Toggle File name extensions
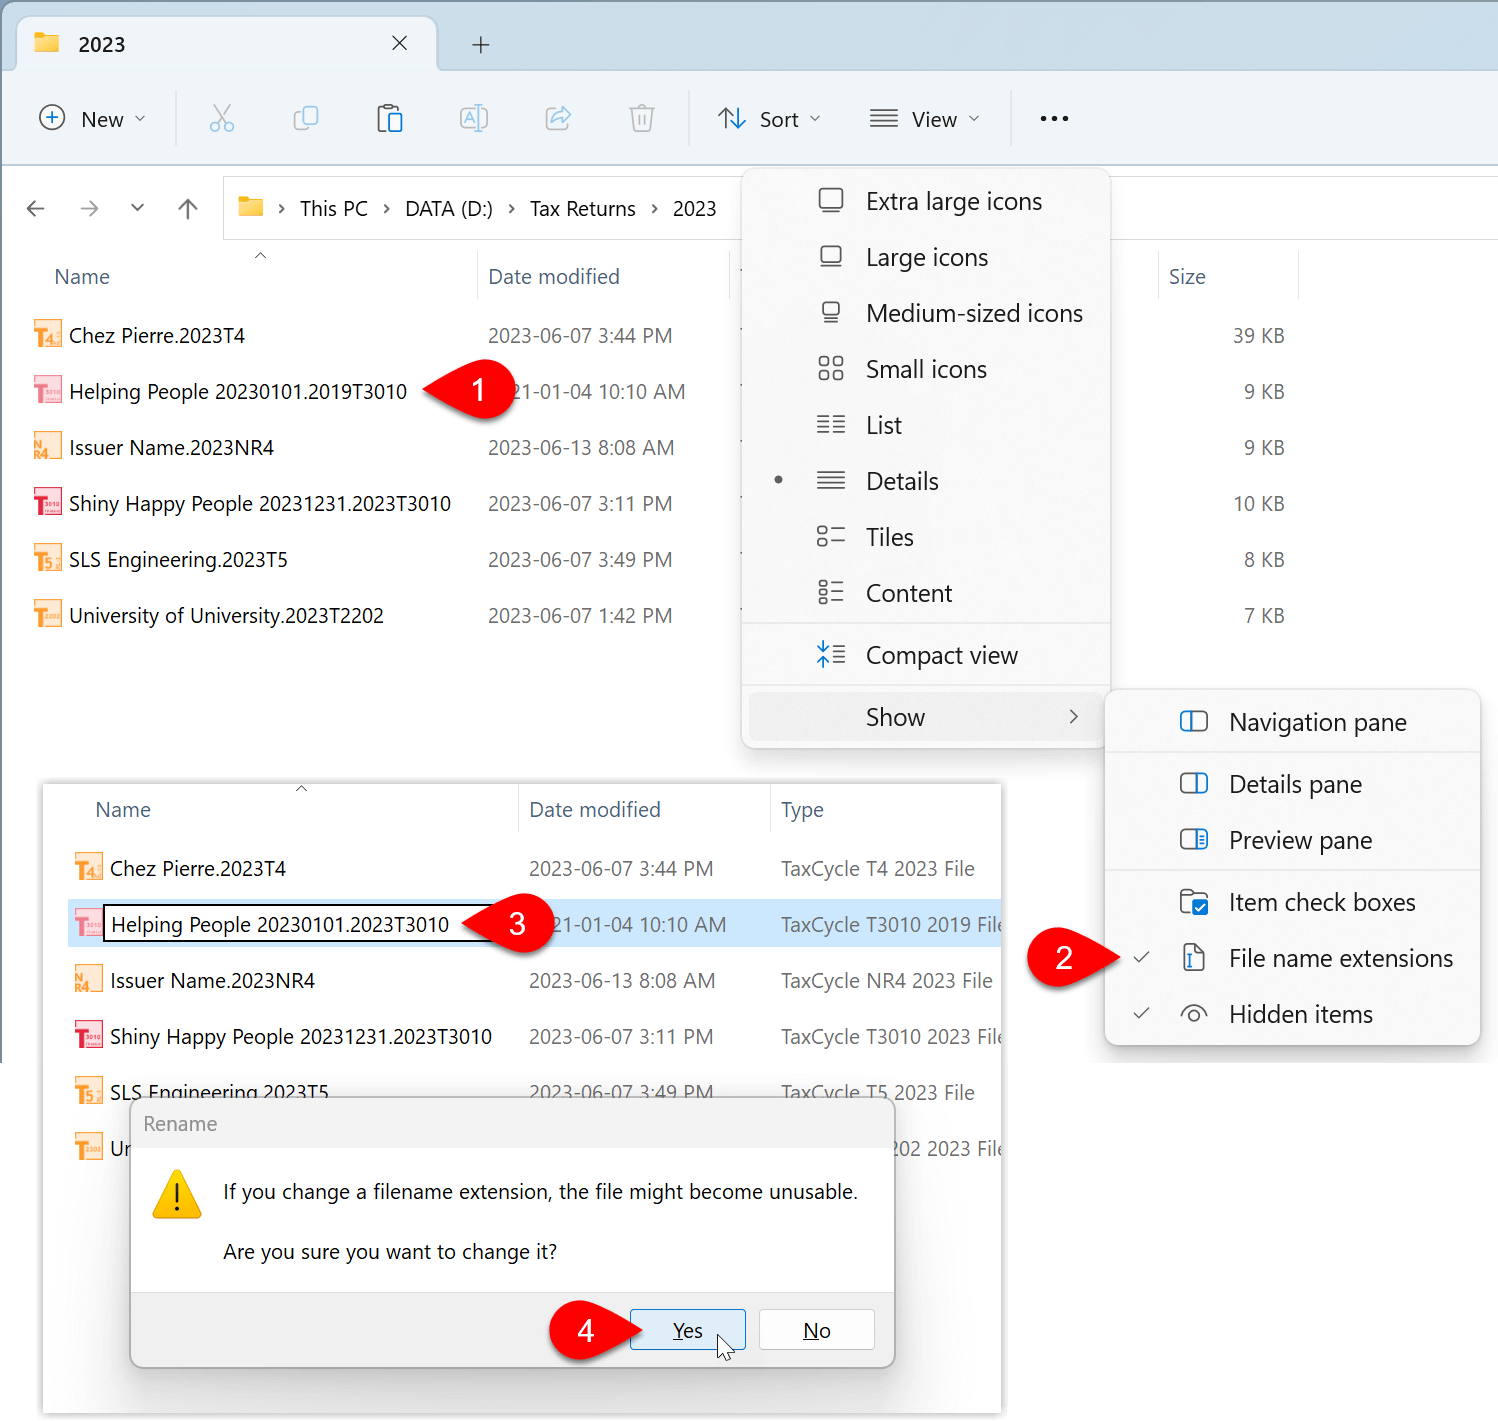This screenshot has height=1421, width=1498. click(x=1292, y=958)
